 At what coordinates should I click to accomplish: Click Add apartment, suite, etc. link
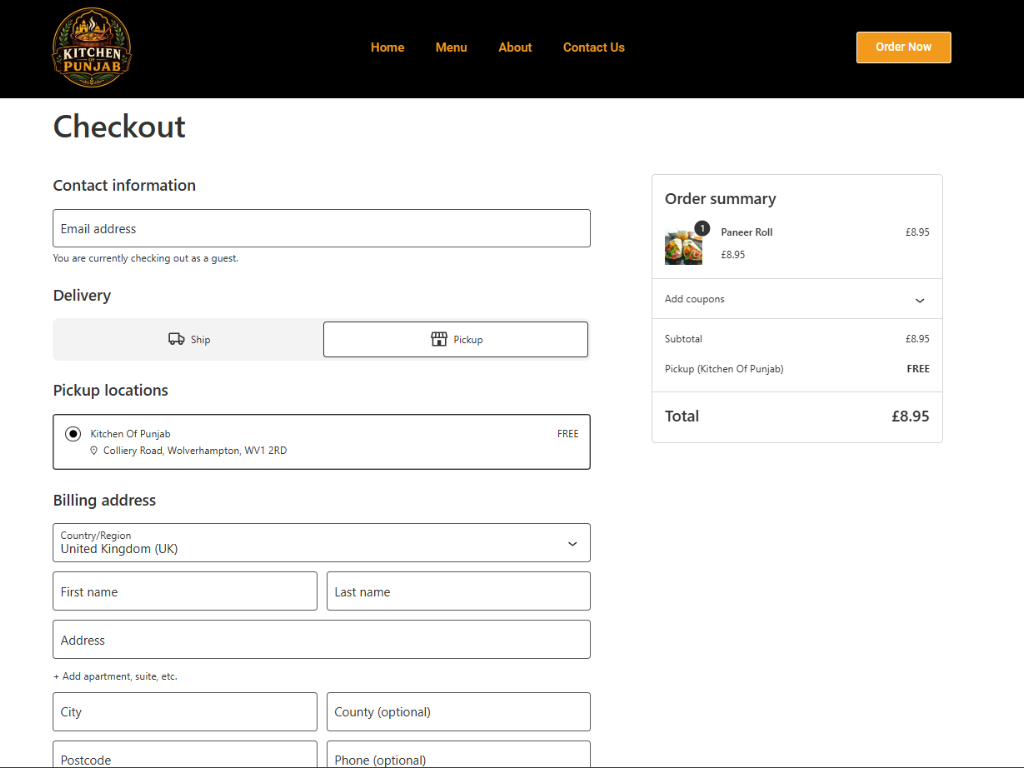point(116,677)
